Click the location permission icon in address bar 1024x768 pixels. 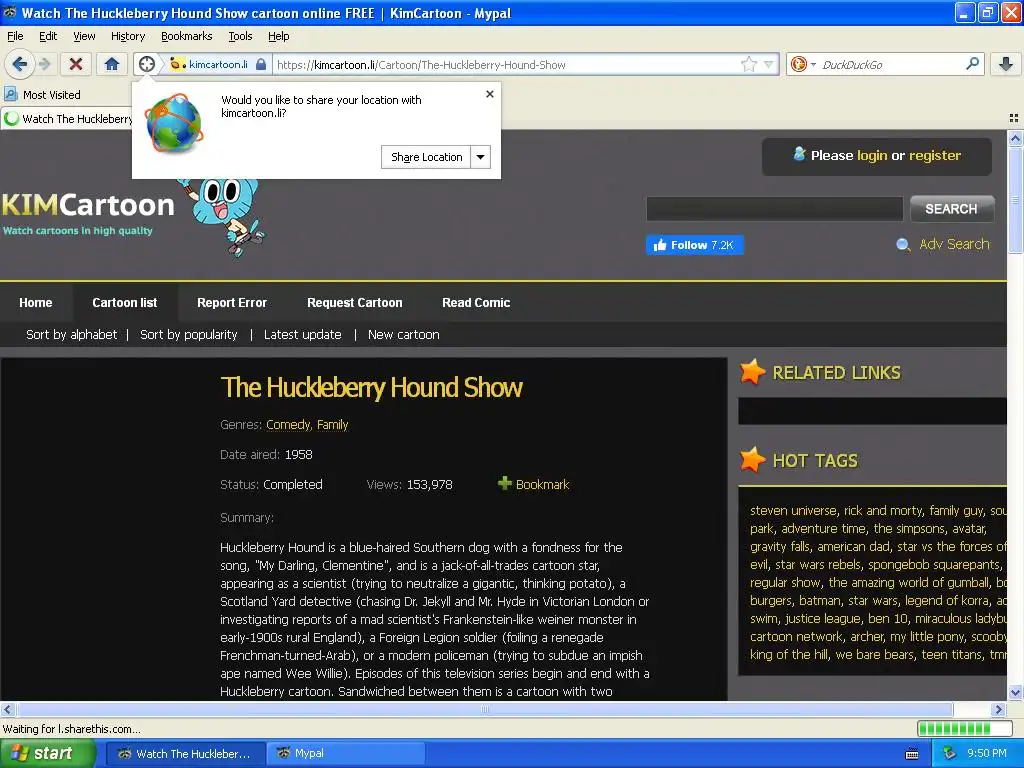147,64
